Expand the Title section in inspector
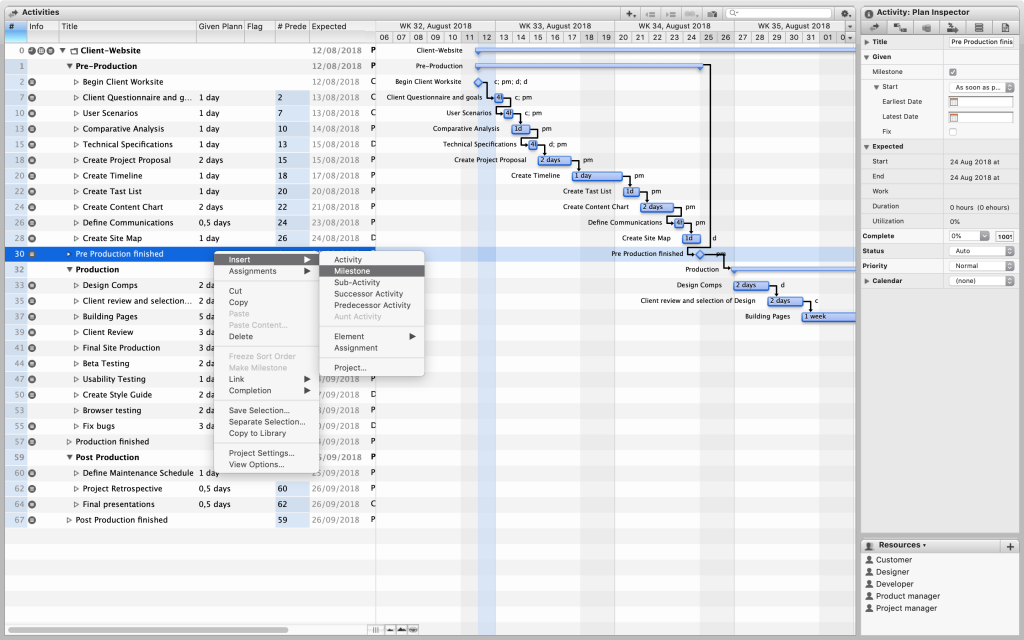1024x640 pixels. click(x=867, y=42)
